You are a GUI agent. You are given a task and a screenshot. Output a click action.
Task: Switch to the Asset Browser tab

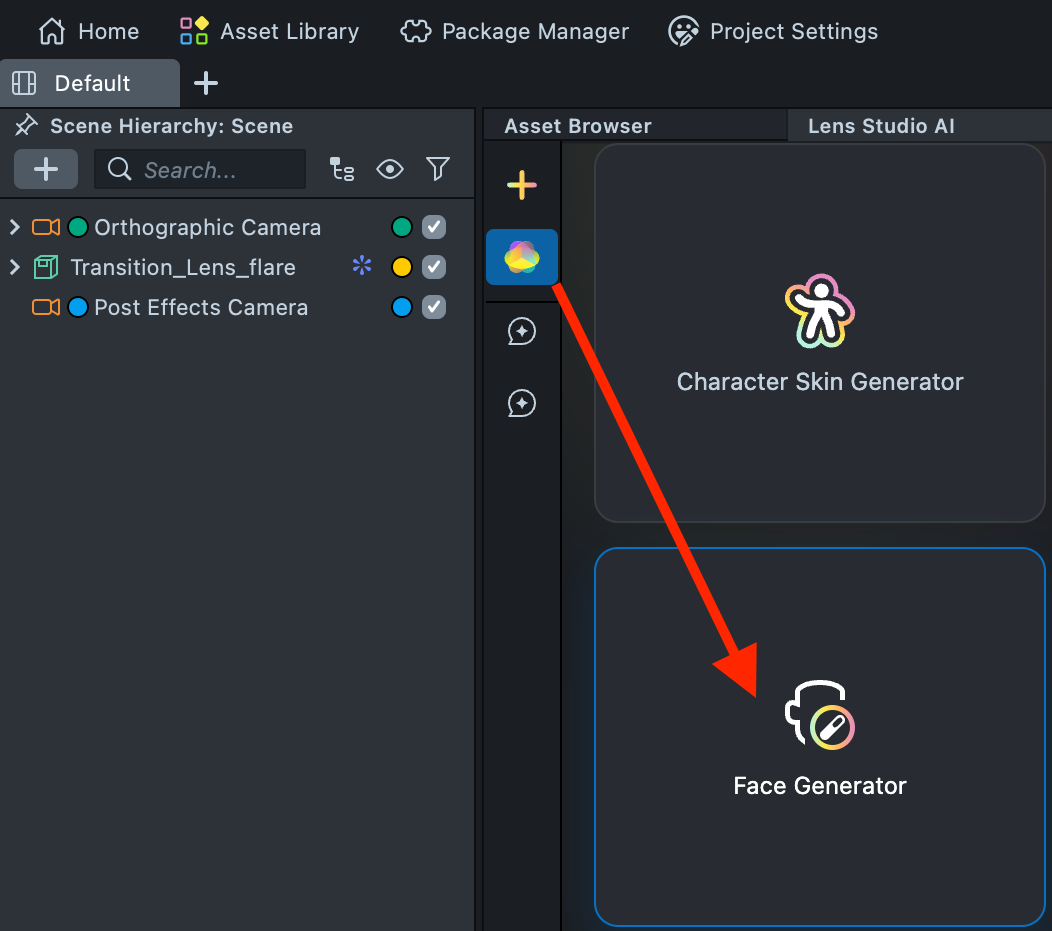click(578, 126)
